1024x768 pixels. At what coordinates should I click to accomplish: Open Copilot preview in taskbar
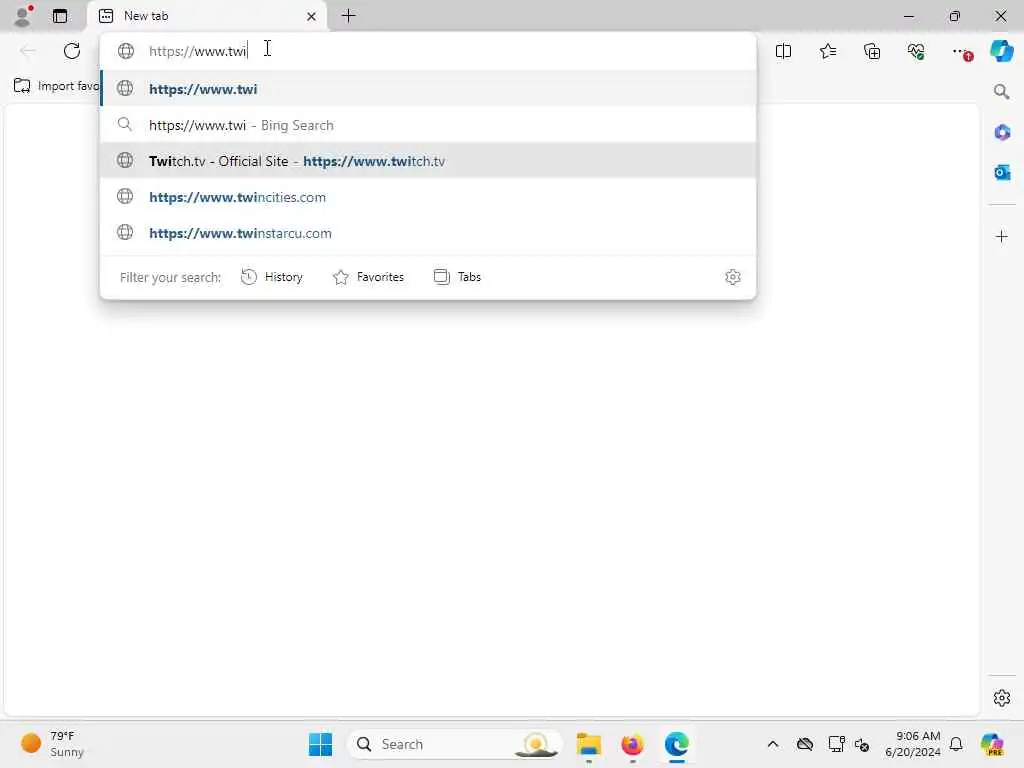(x=992, y=744)
